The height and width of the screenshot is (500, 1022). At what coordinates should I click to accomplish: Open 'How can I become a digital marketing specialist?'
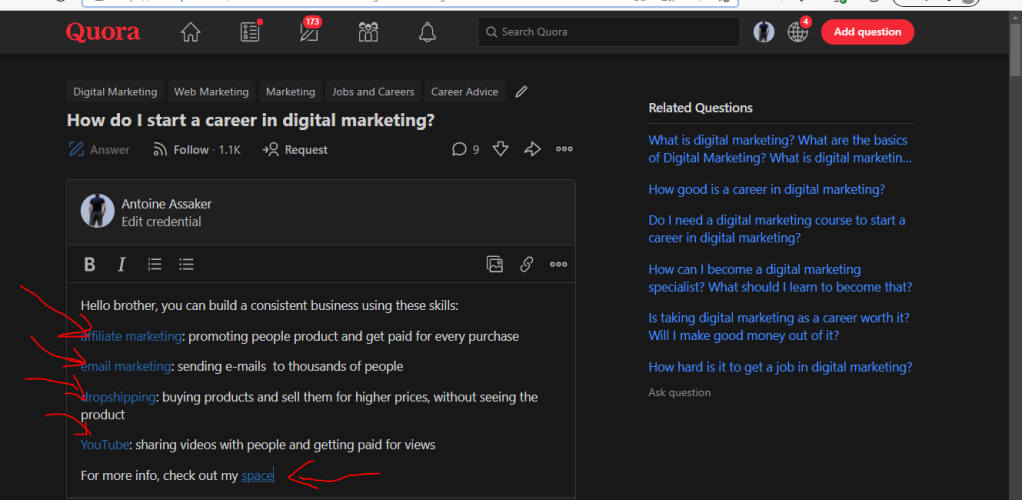(x=780, y=278)
